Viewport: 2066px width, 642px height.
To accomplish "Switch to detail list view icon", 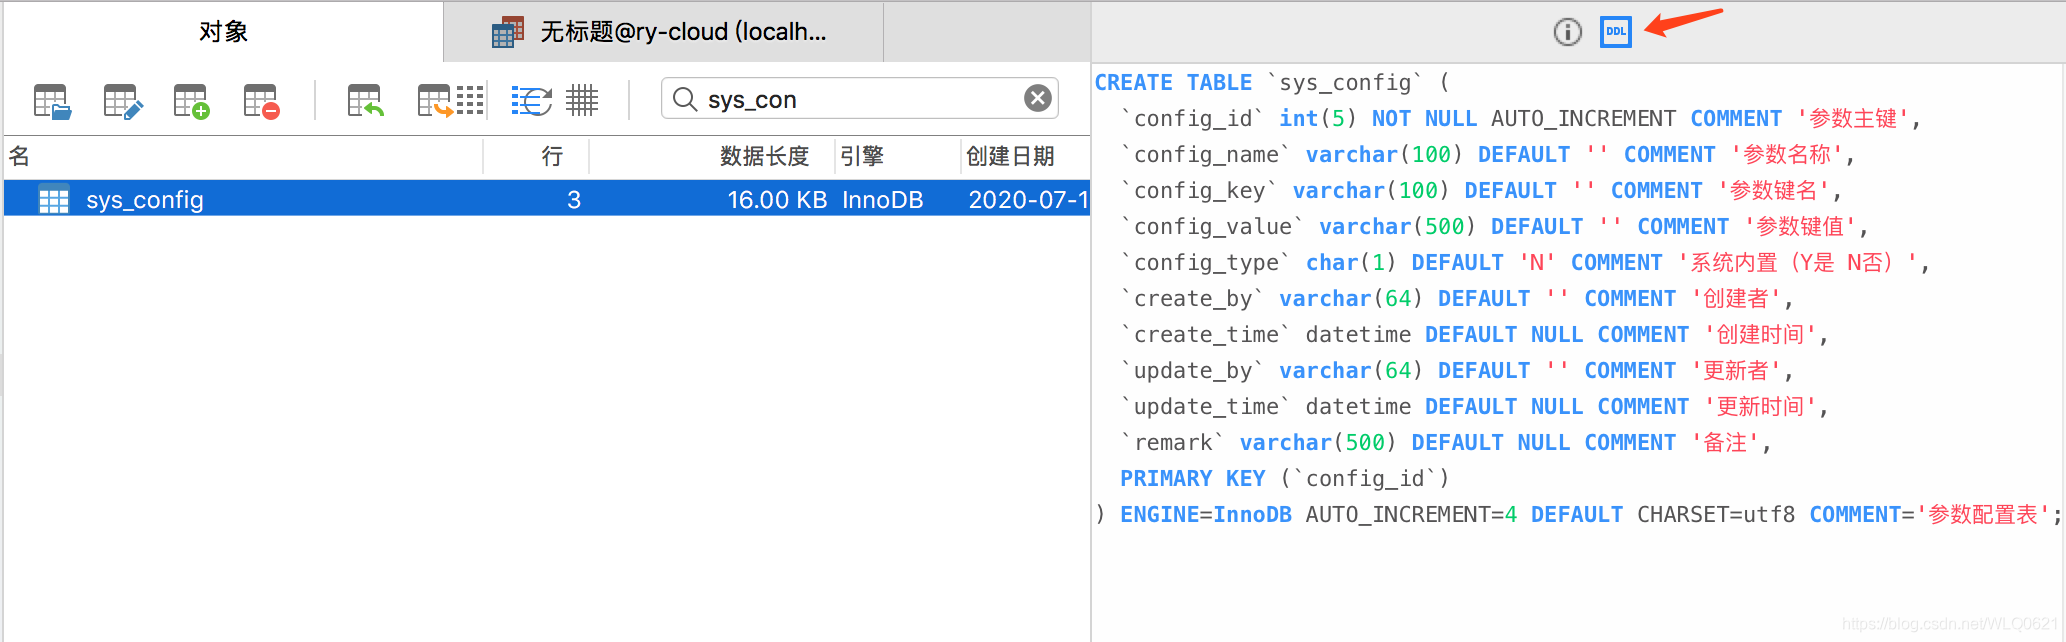I will (531, 100).
